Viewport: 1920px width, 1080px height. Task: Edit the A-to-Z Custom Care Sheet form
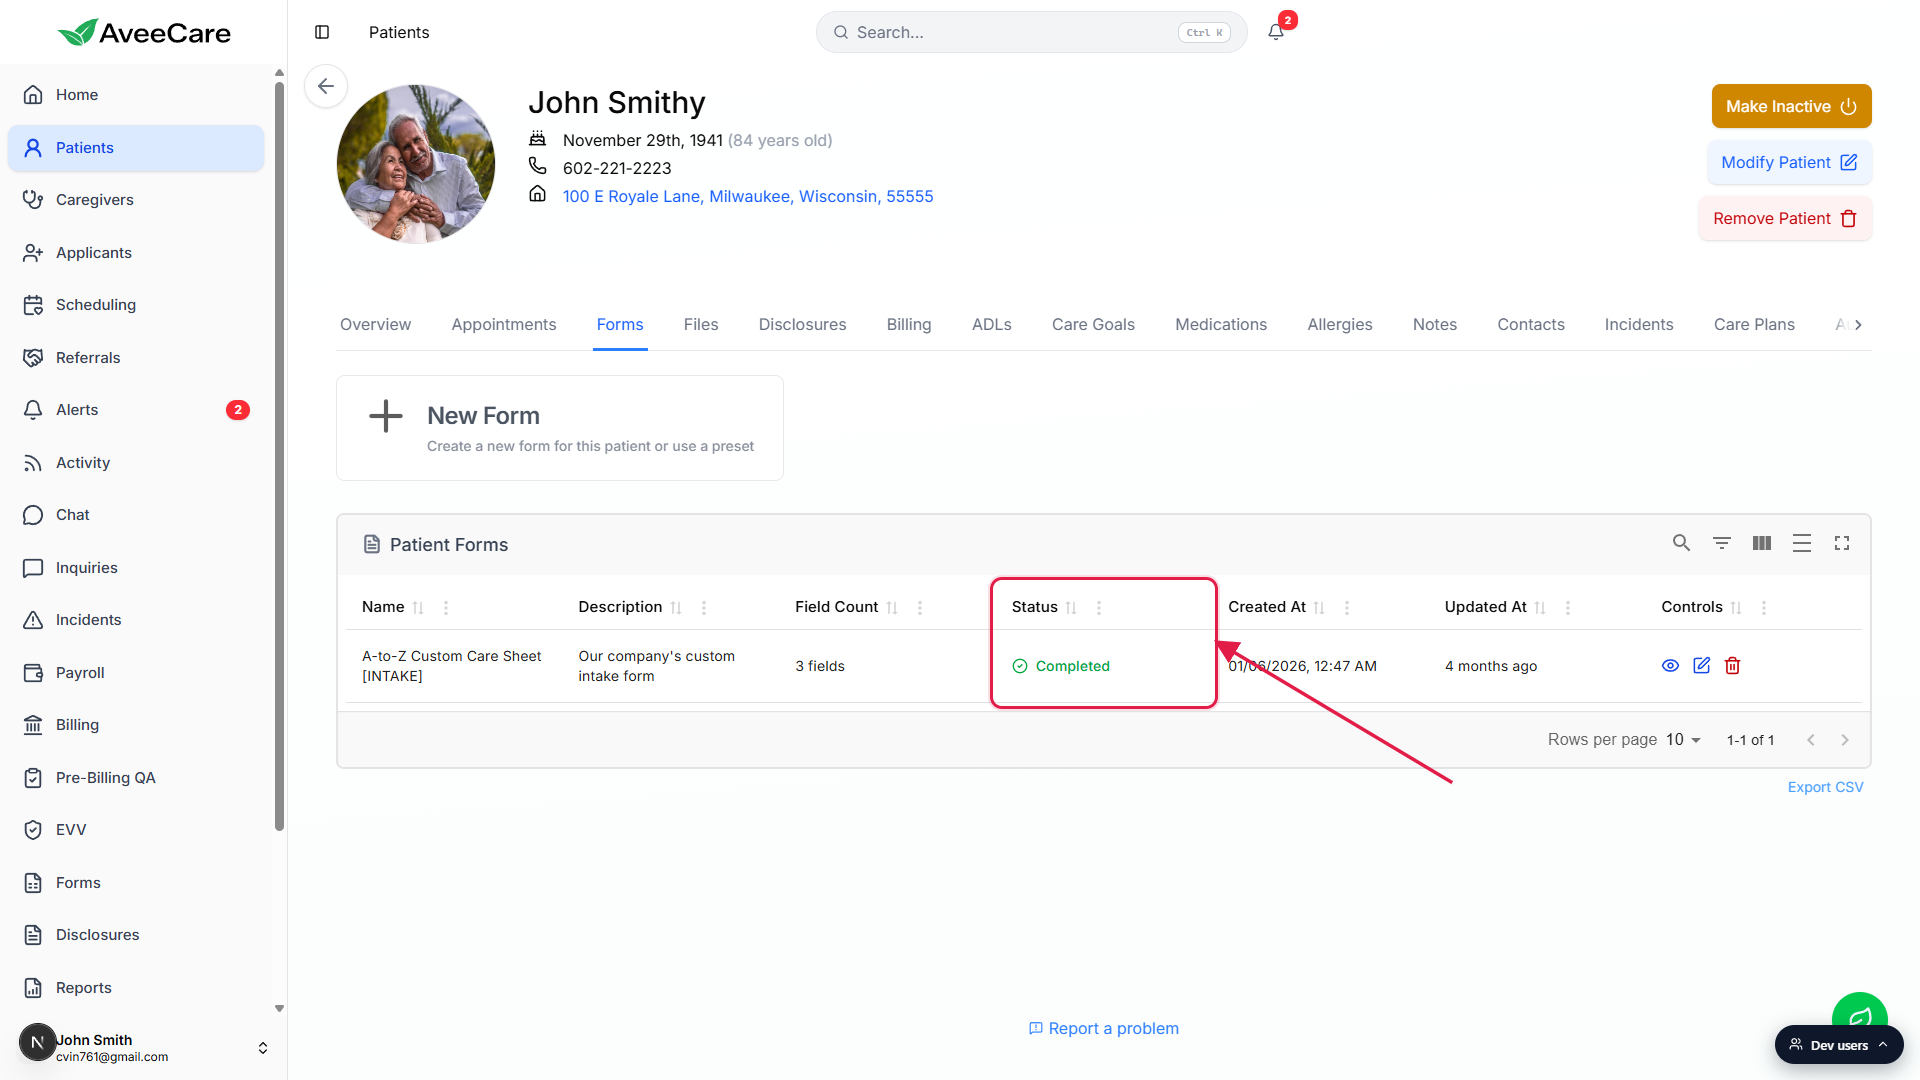(1701, 666)
